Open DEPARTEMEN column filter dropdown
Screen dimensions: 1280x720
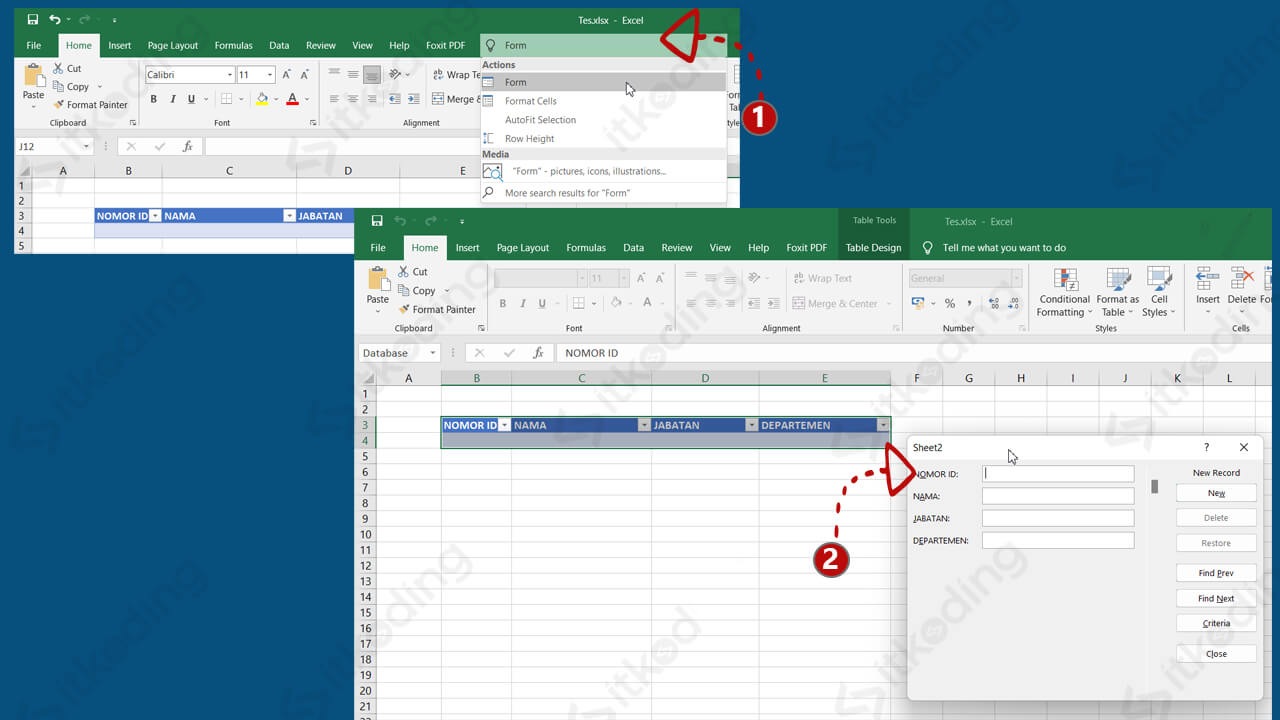coord(883,425)
